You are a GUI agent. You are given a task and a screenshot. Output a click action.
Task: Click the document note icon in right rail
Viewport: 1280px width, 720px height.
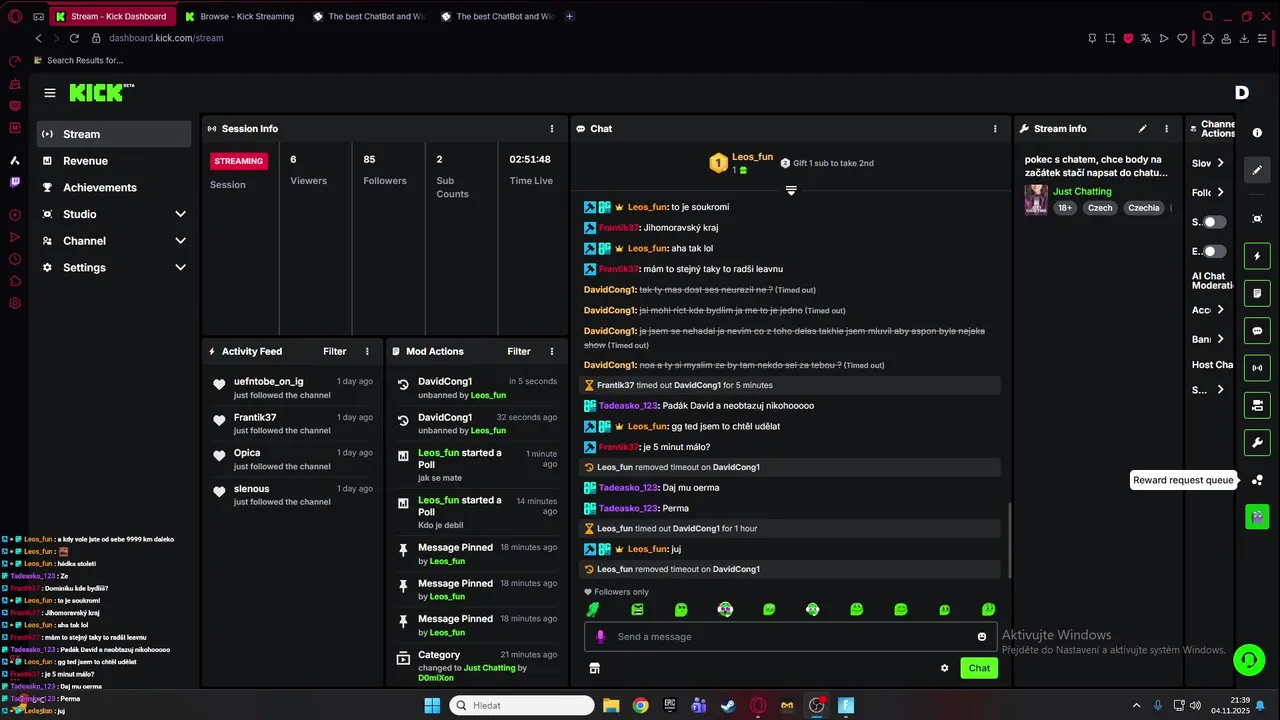1257,293
